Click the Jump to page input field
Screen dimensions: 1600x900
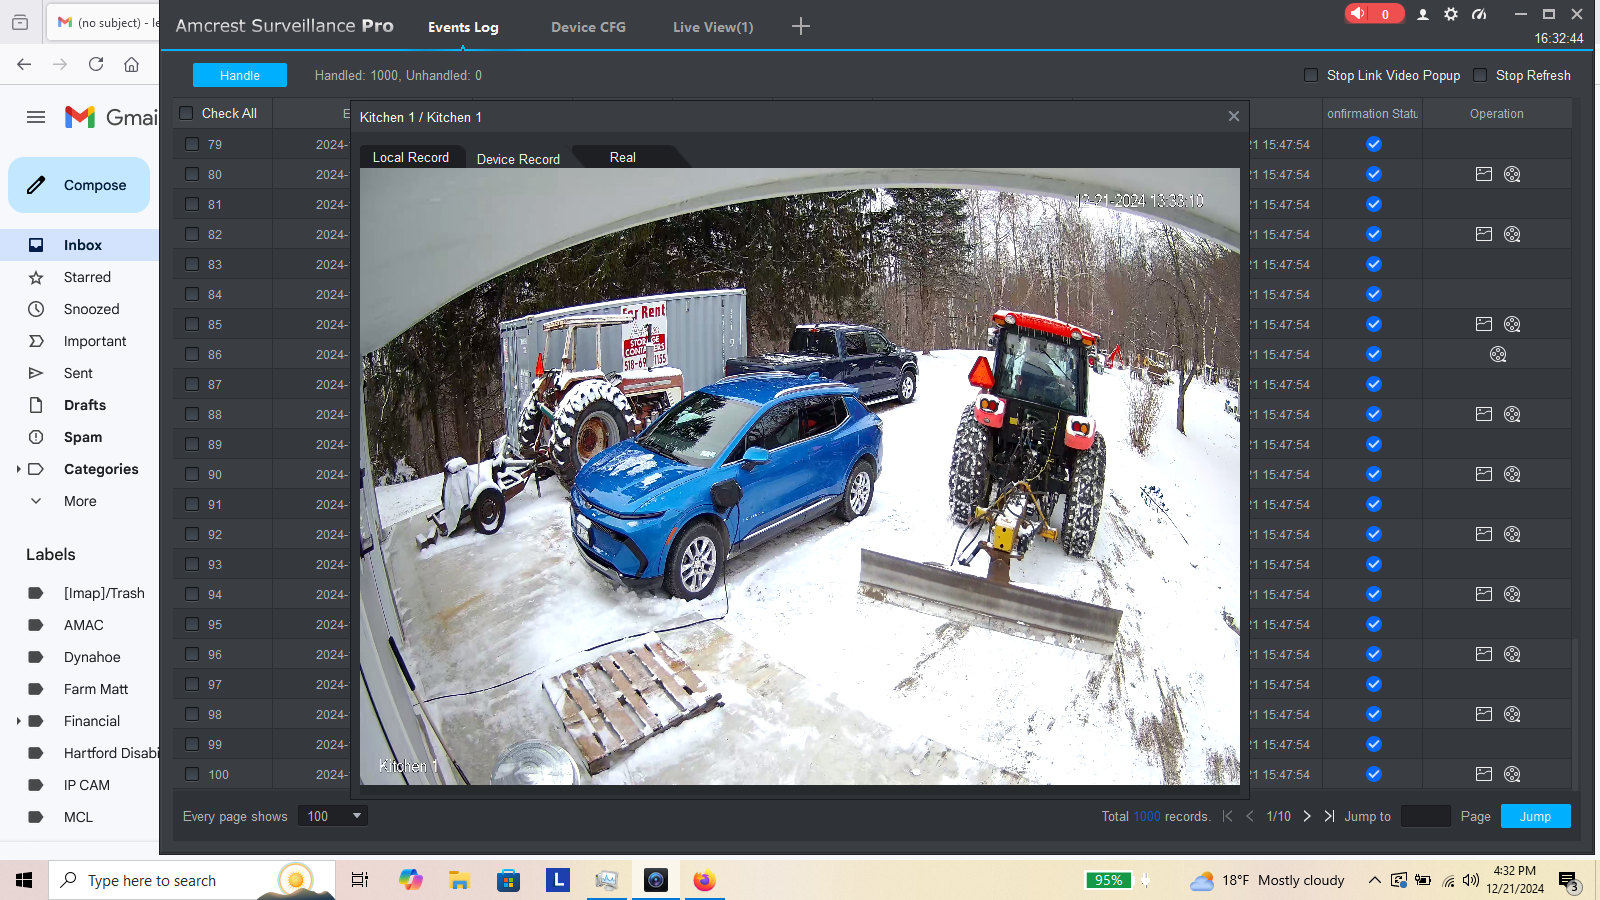click(x=1425, y=816)
